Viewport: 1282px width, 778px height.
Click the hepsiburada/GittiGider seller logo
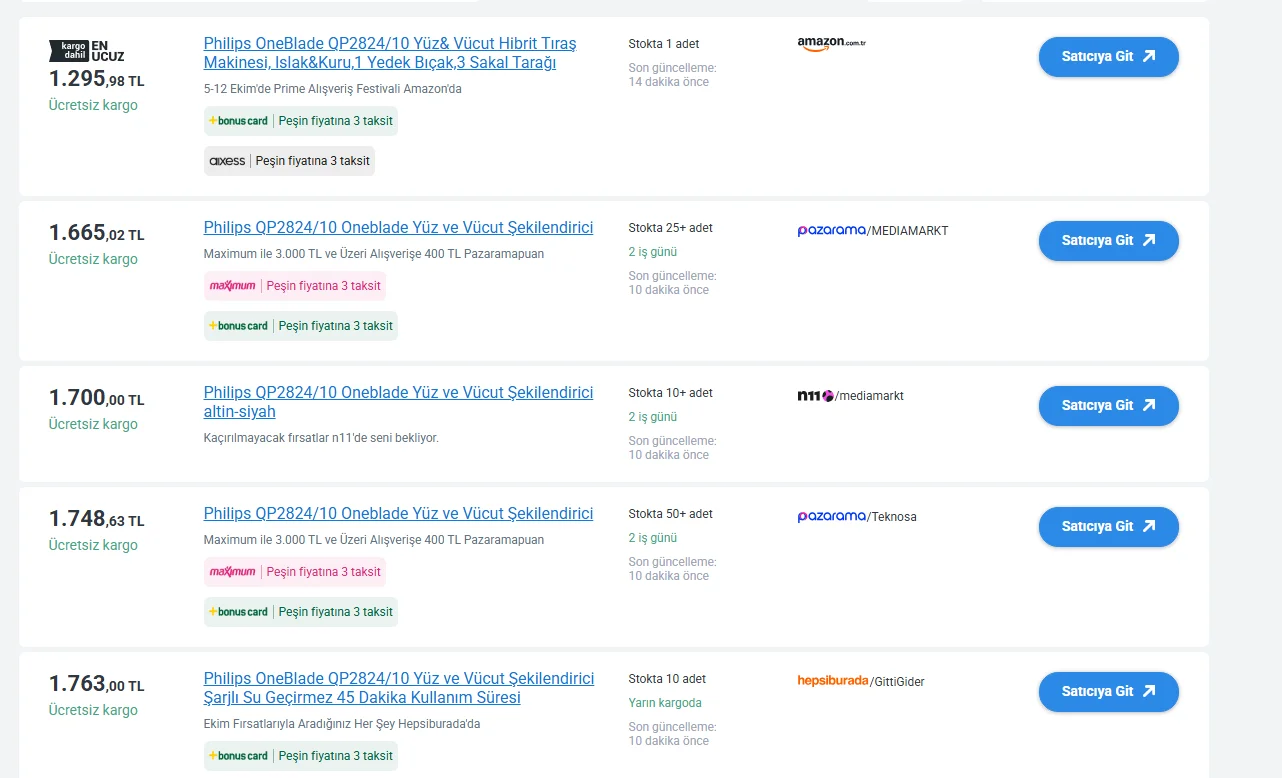(x=861, y=681)
